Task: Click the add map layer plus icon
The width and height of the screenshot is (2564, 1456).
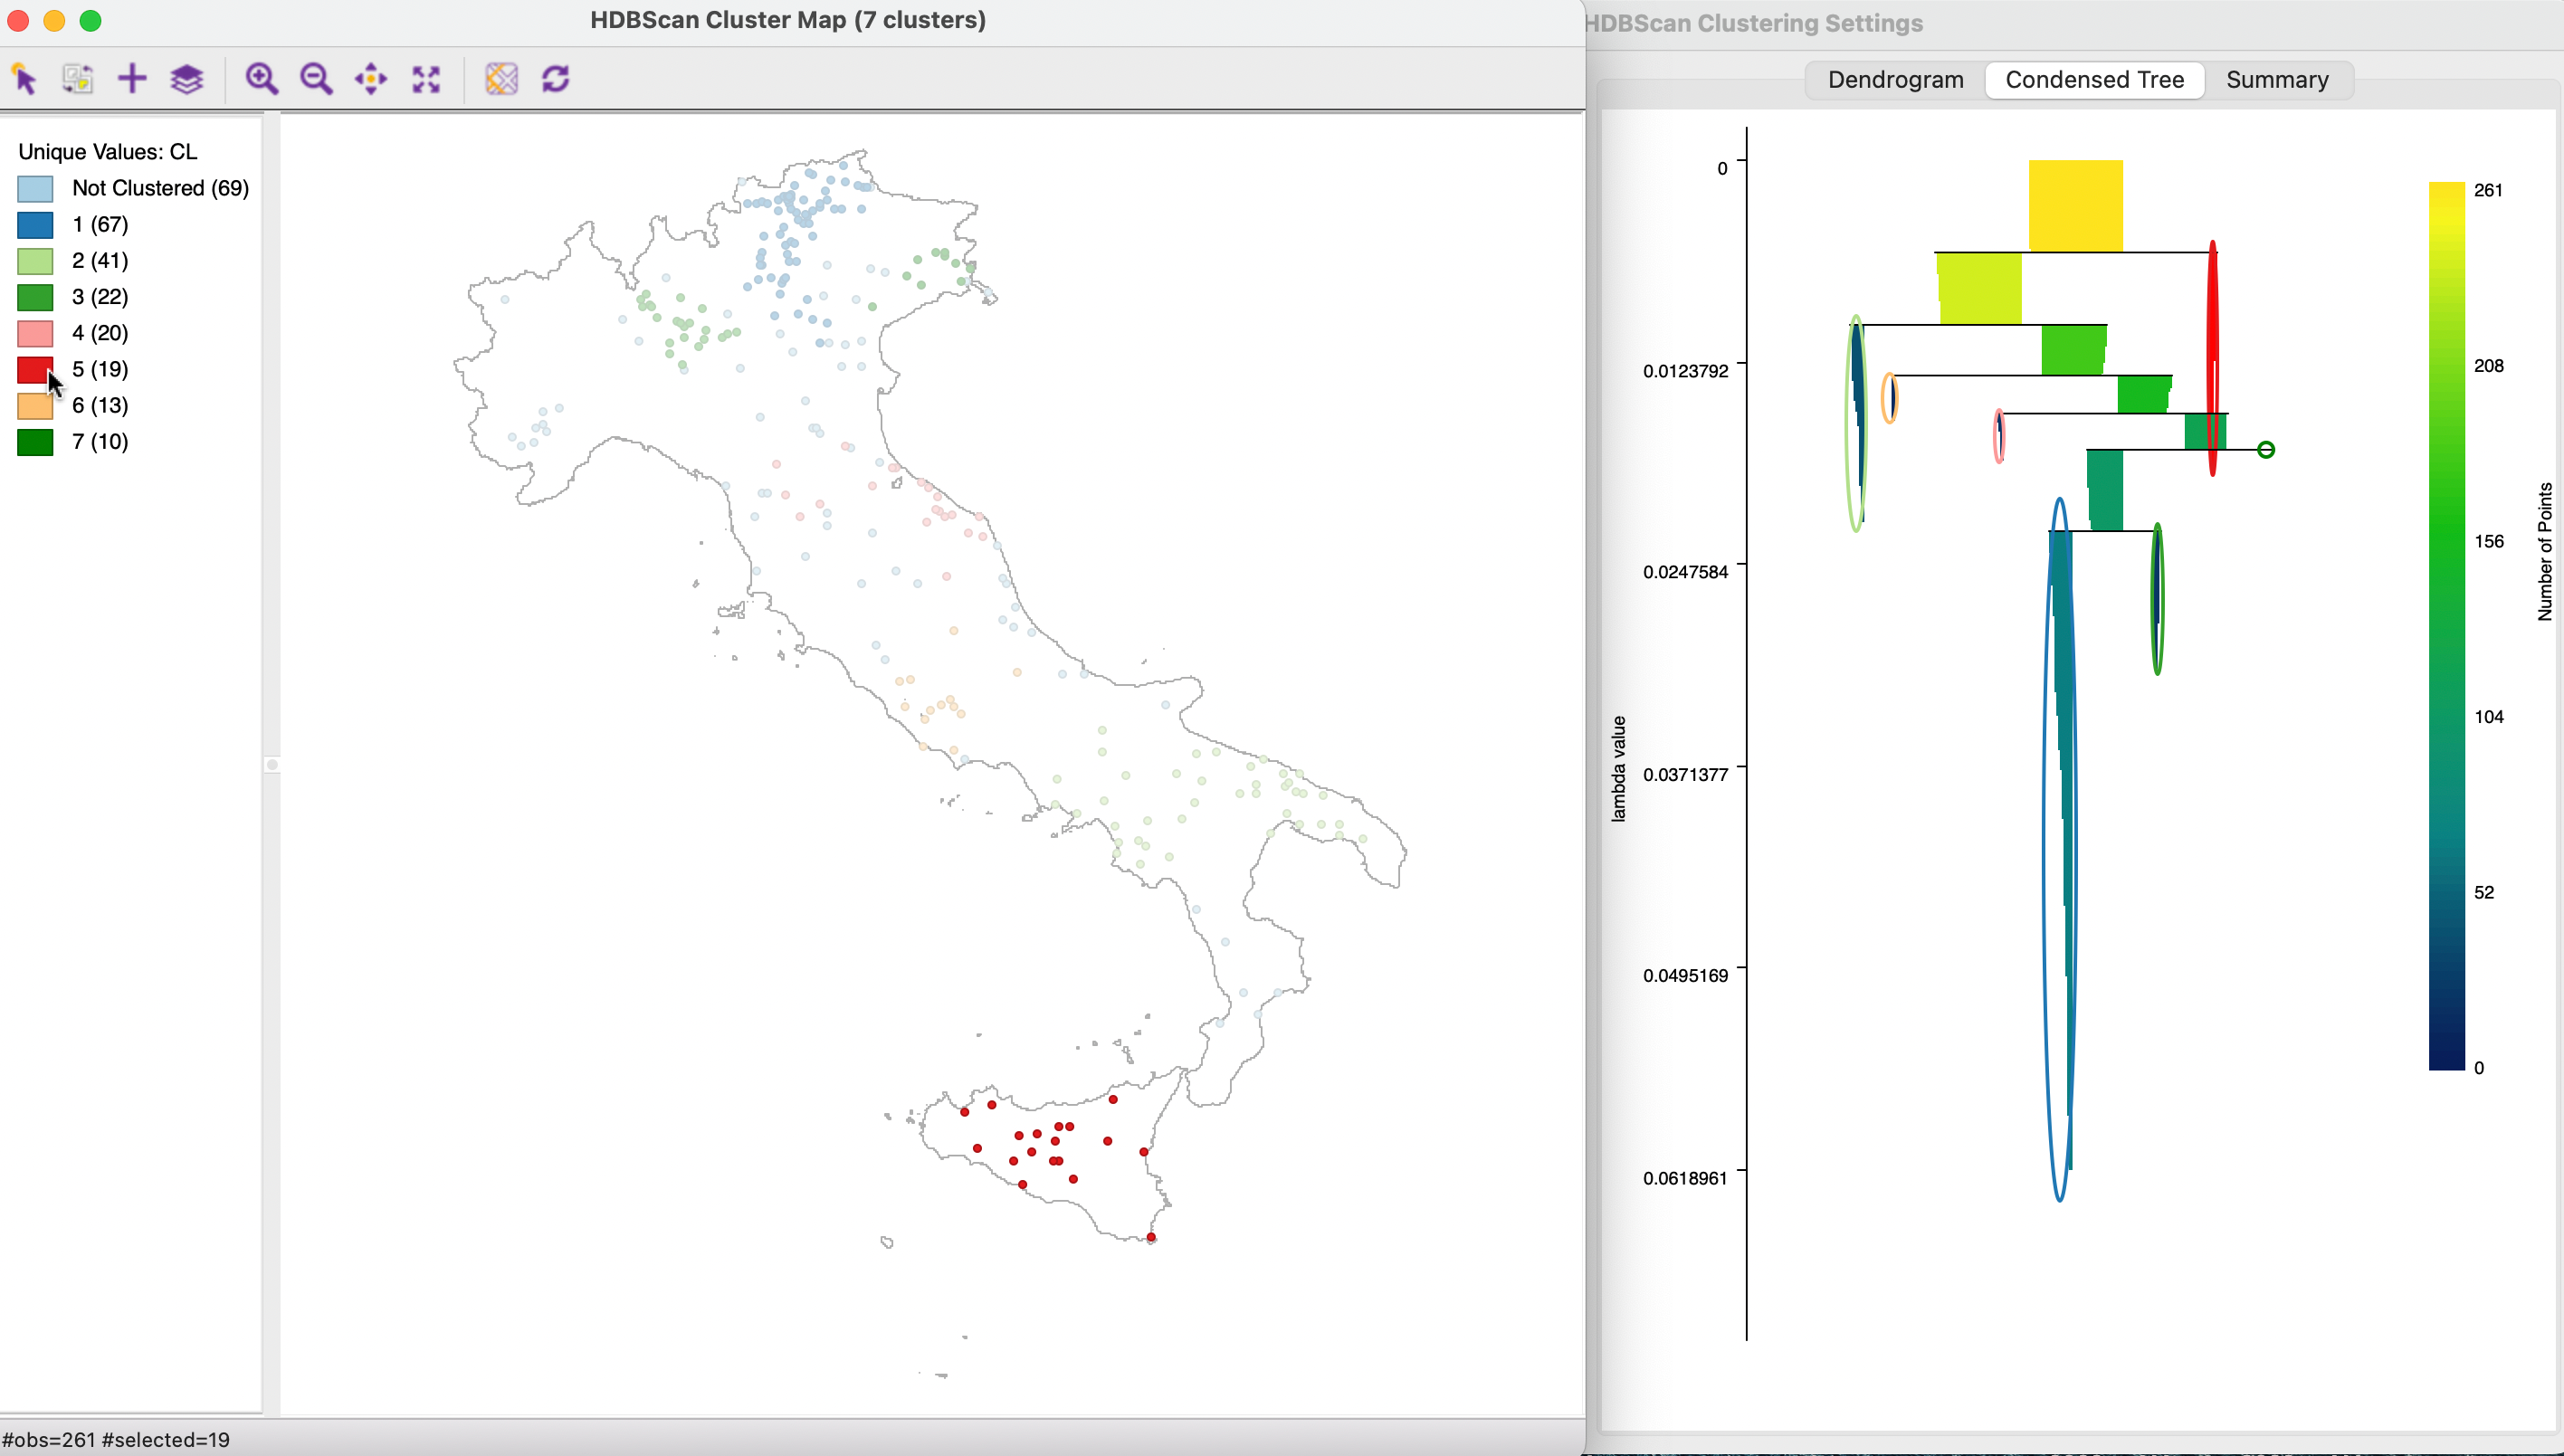Action: coord(132,79)
